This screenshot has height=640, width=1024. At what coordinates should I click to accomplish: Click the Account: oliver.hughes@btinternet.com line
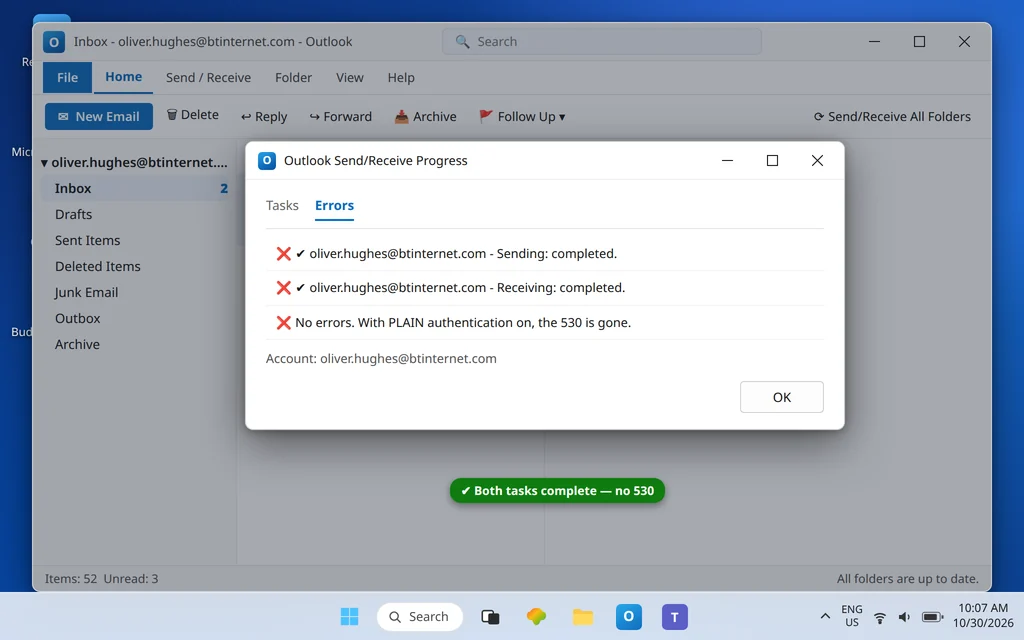381,359
